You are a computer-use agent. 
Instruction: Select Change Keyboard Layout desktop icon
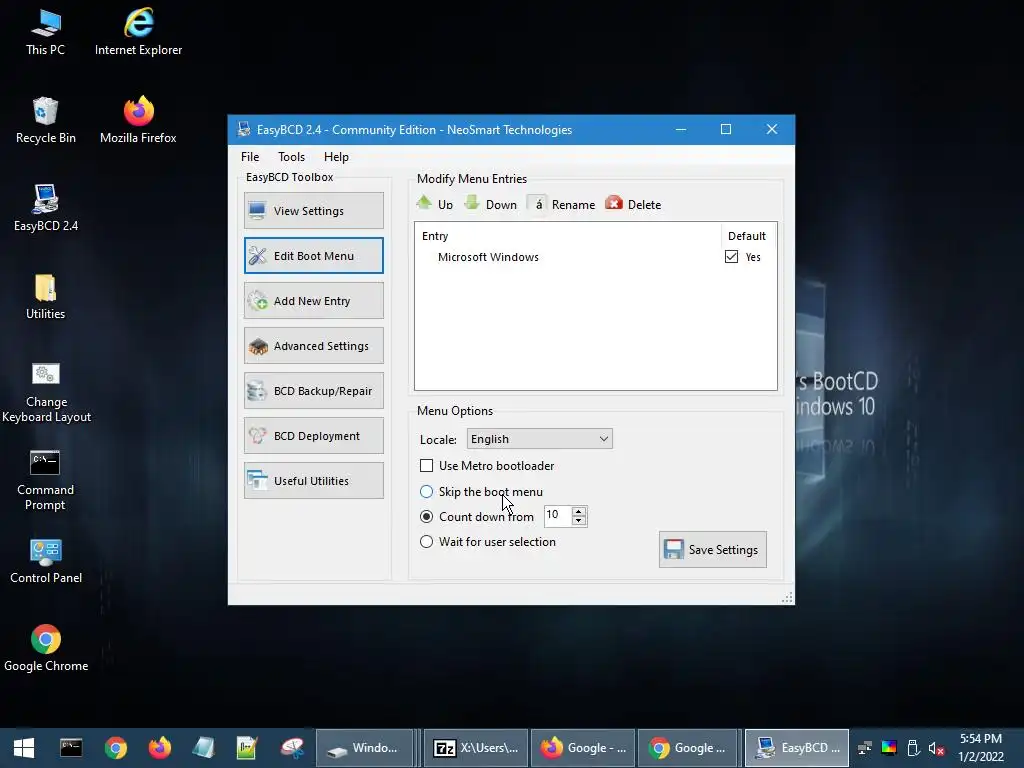tap(46, 393)
